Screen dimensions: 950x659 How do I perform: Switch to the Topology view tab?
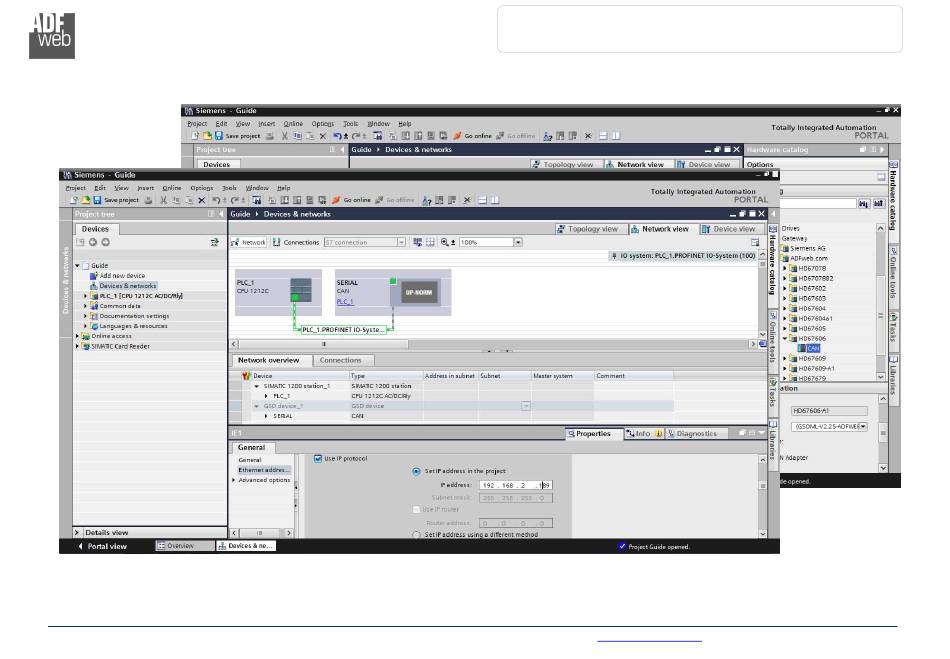587,229
